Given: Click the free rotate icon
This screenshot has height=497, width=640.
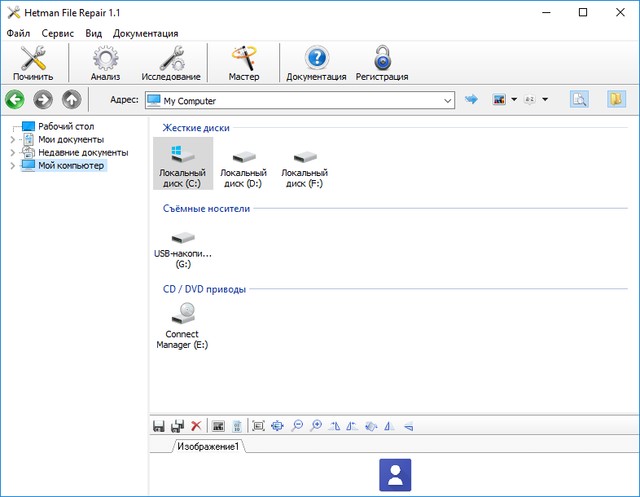Looking at the screenshot, I should click(x=371, y=426).
